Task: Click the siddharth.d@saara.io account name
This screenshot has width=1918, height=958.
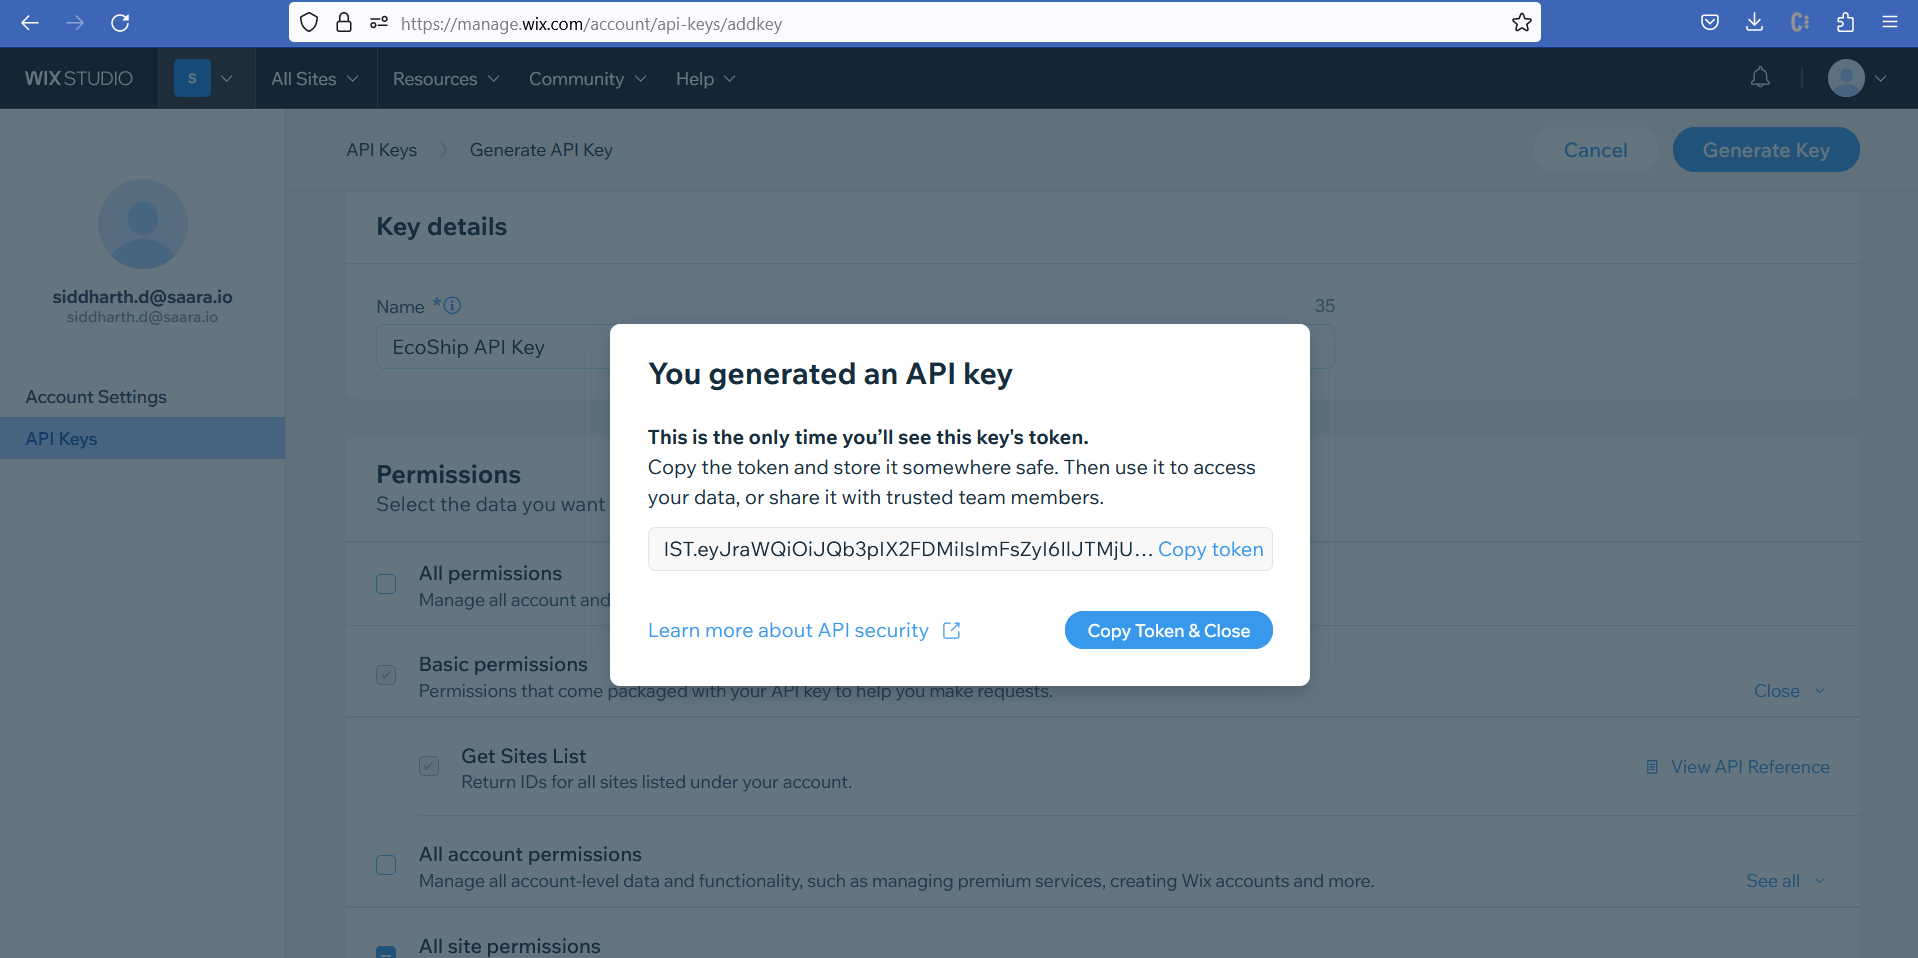Action: [142, 297]
